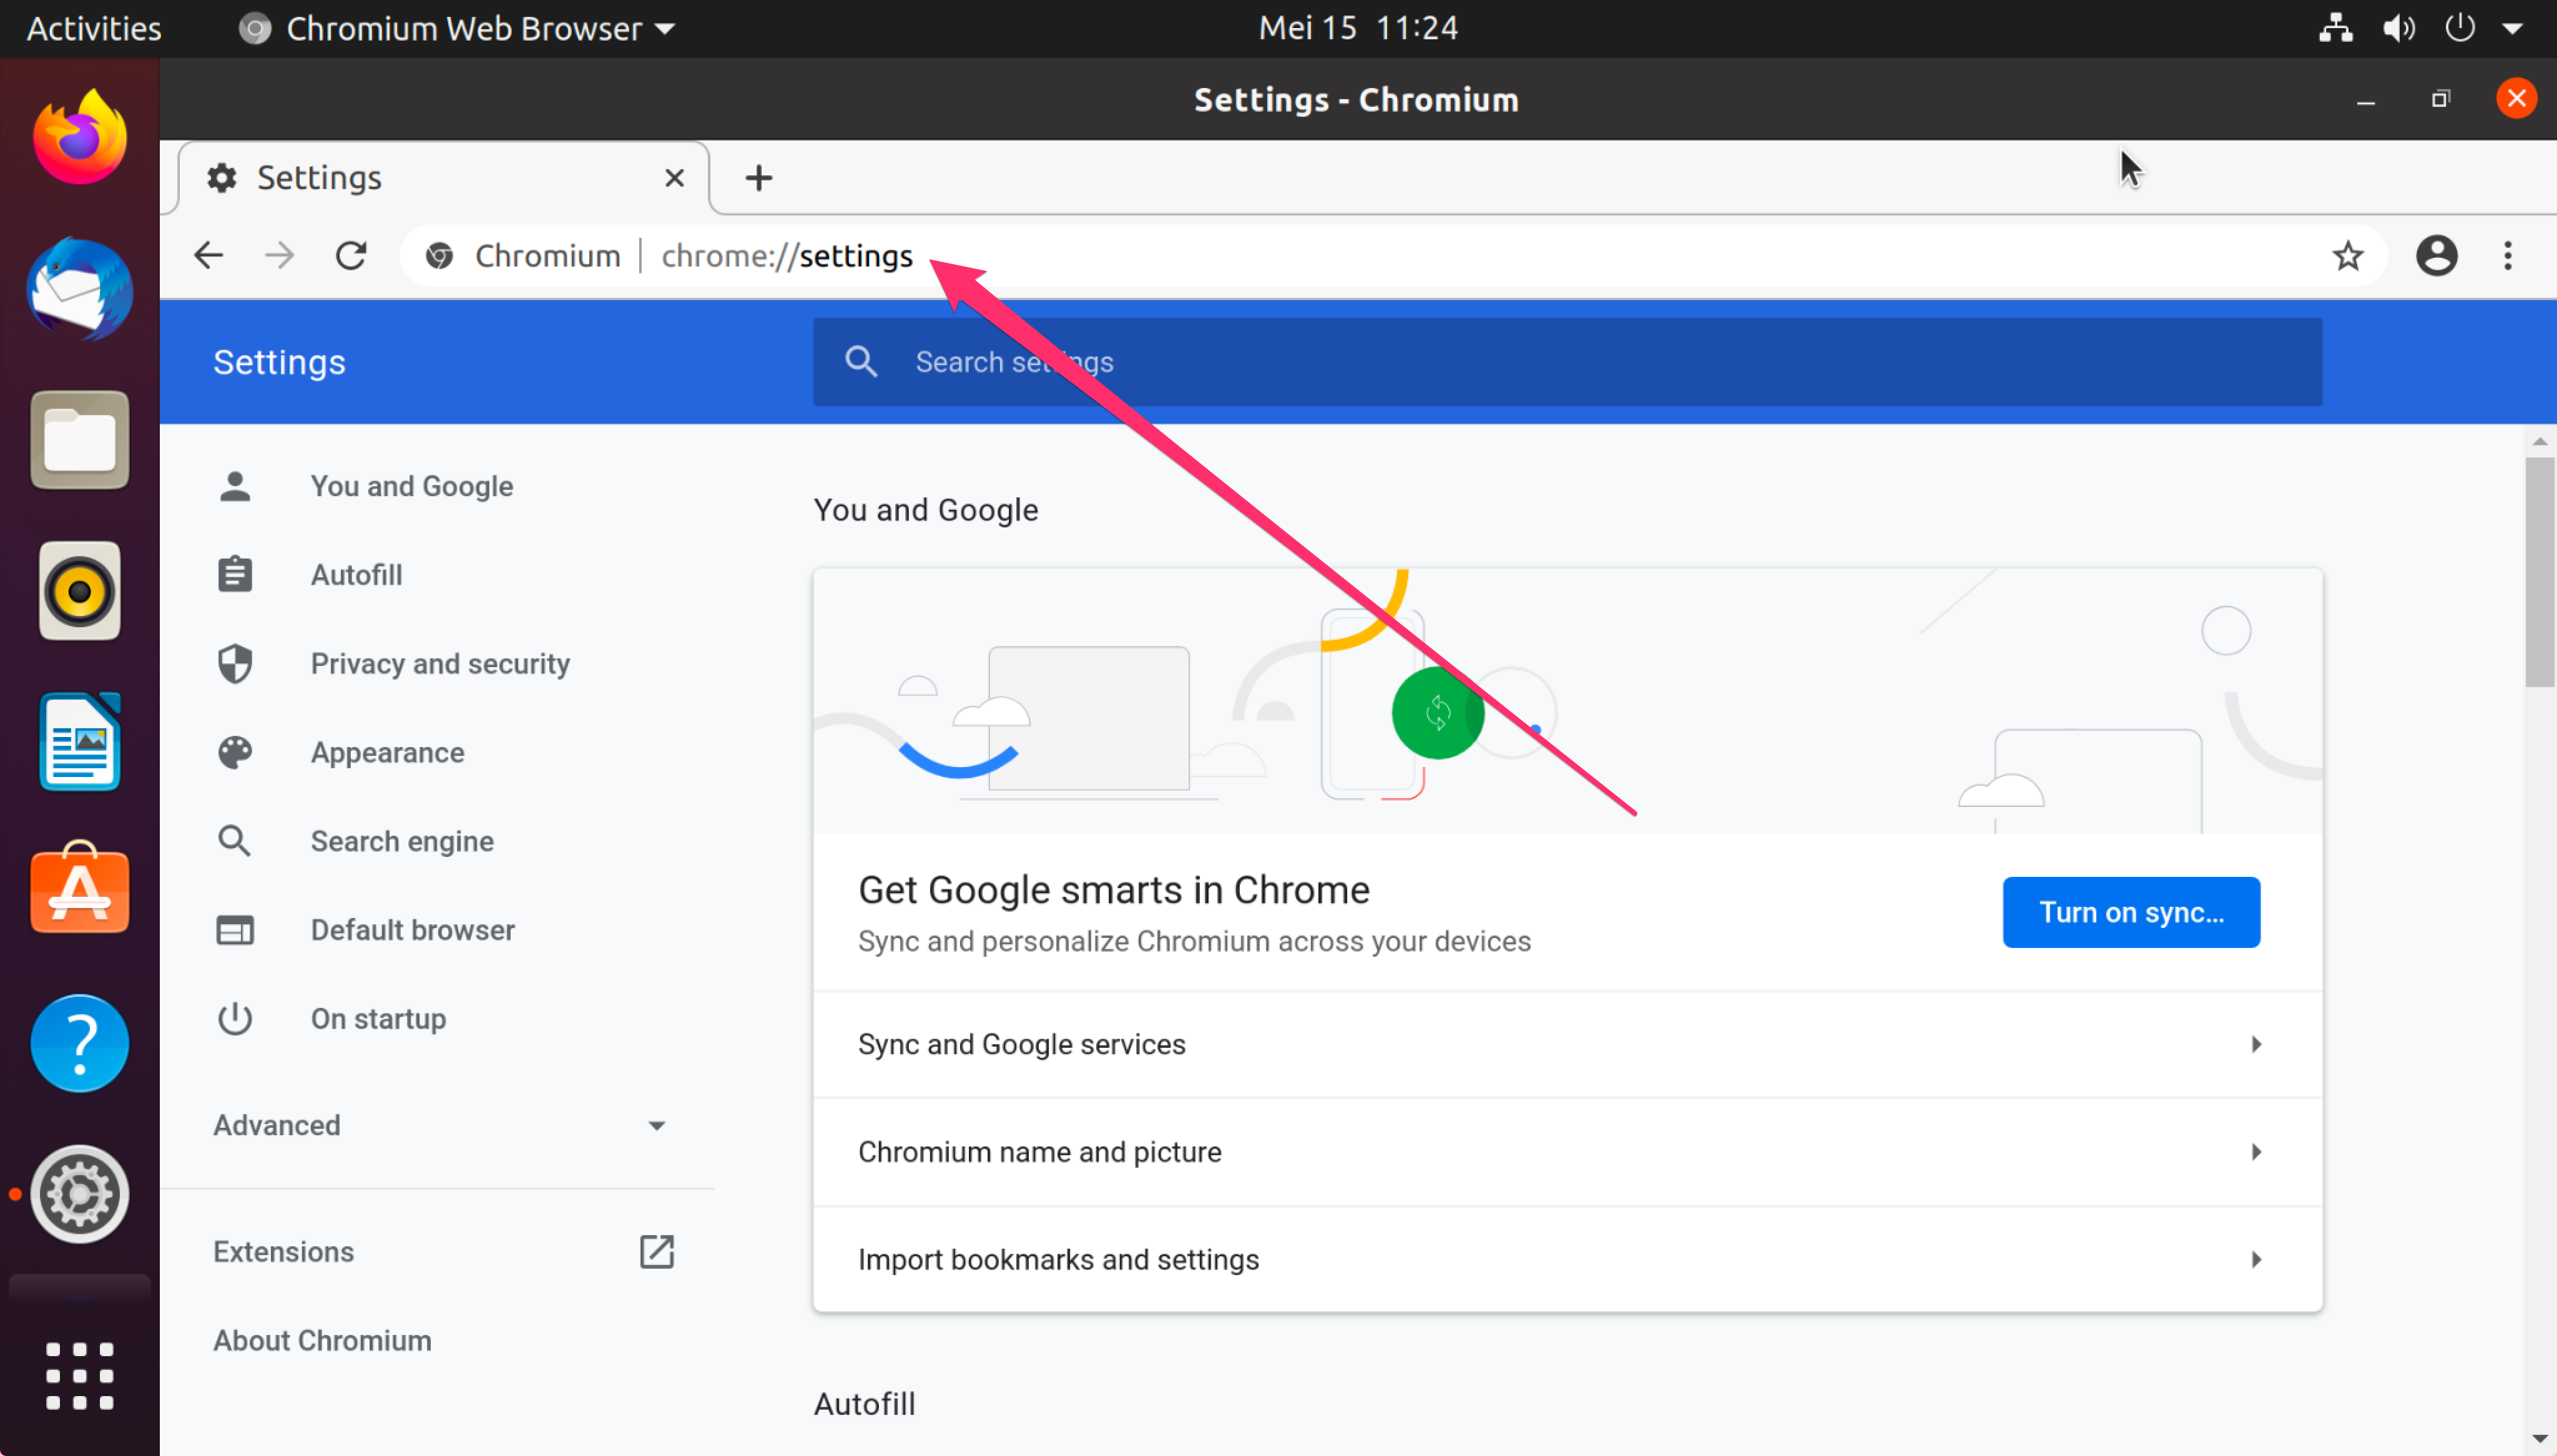Select You and Google in the sidebar
The width and height of the screenshot is (2557, 1456).
click(411, 486)
